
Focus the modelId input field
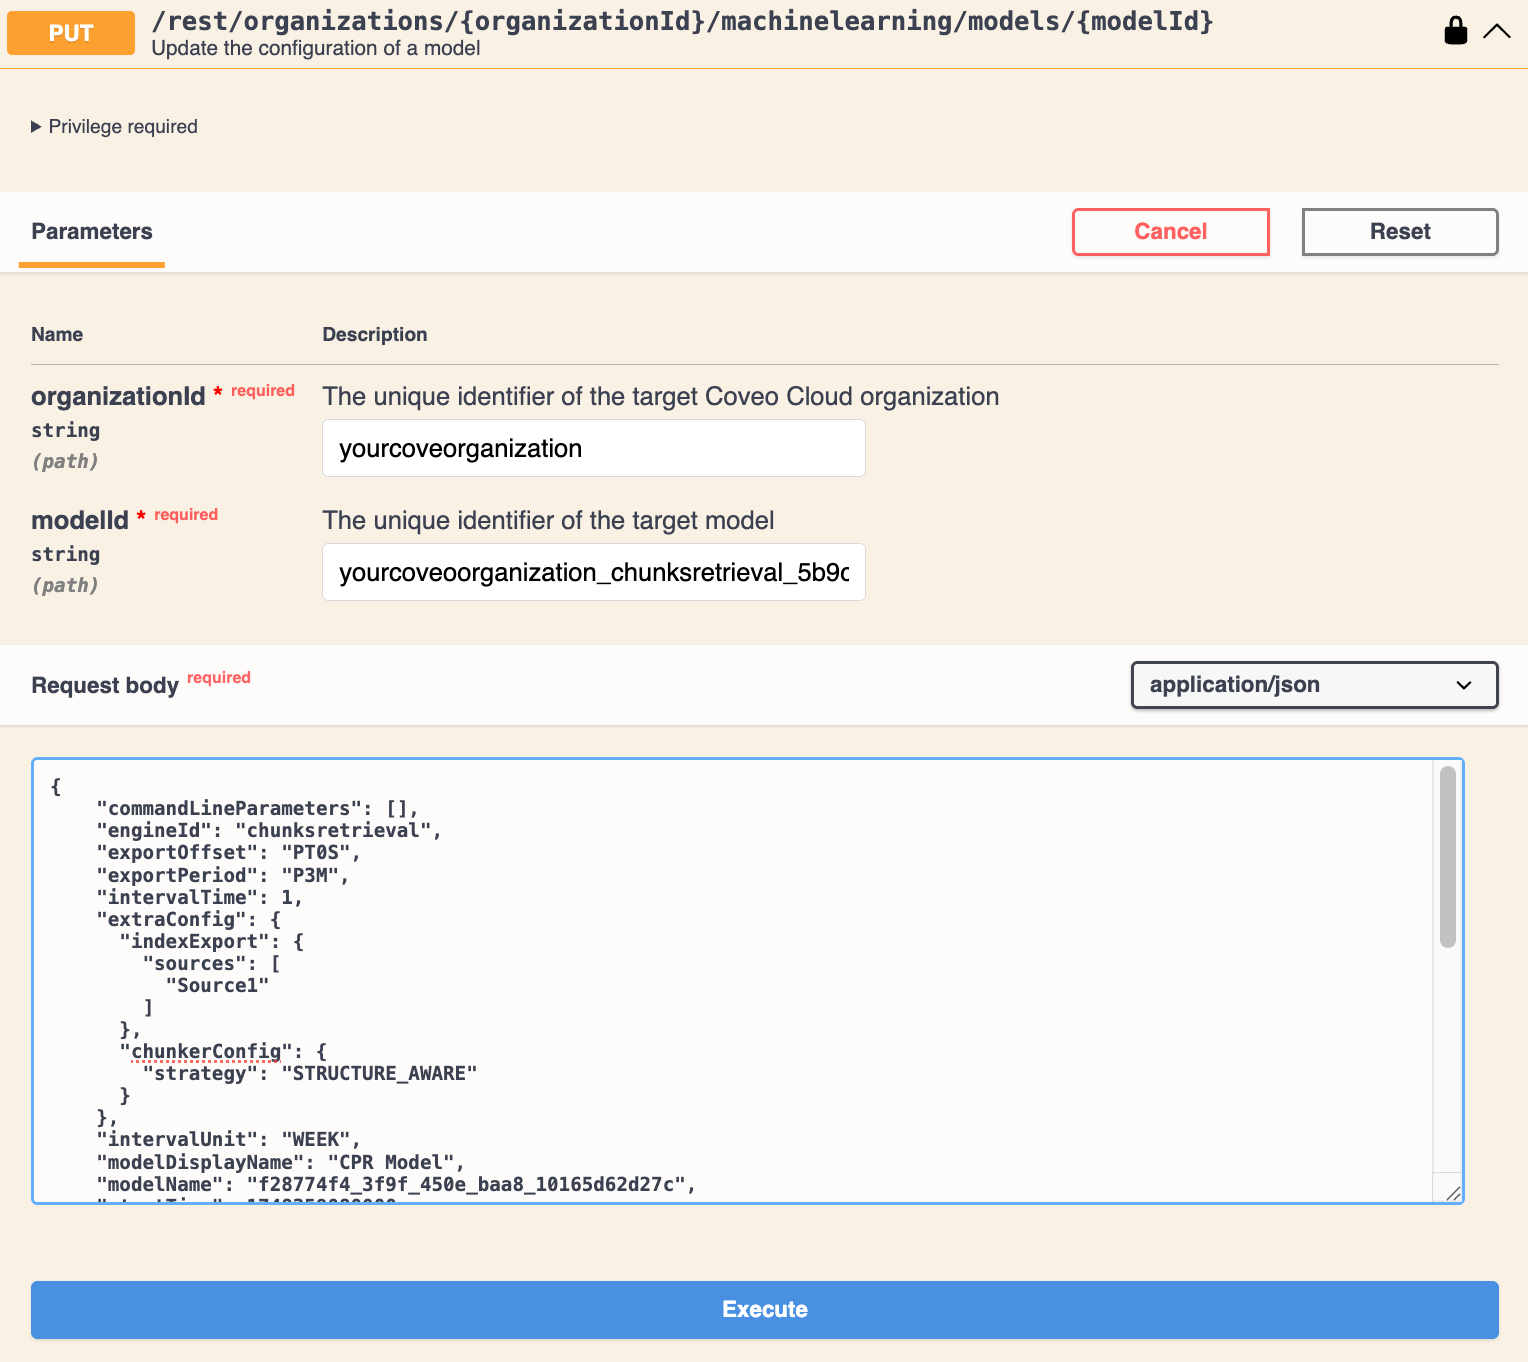click(x=593, y=573)
